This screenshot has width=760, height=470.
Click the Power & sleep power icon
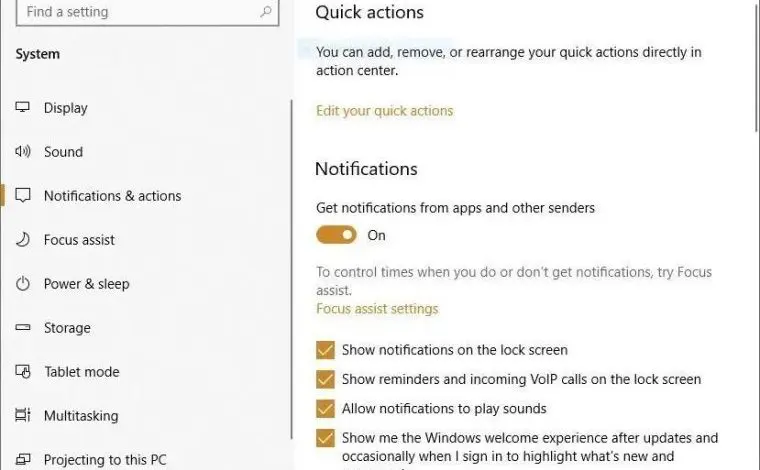[x=22, y=283]
